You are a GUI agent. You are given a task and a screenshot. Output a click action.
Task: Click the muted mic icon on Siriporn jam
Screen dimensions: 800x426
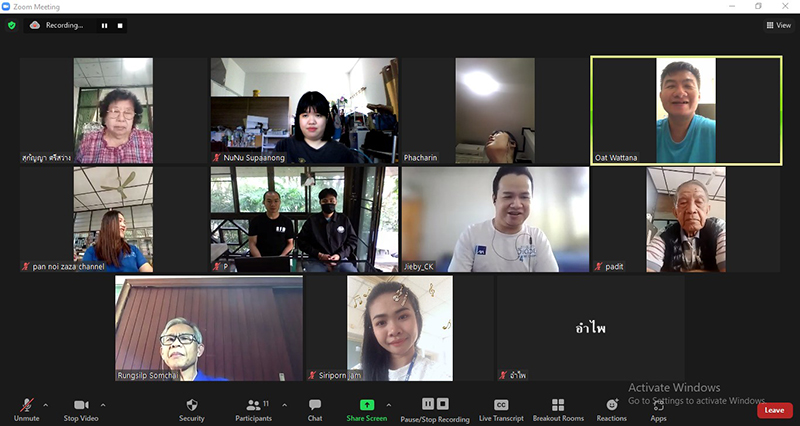coord(312,375)
